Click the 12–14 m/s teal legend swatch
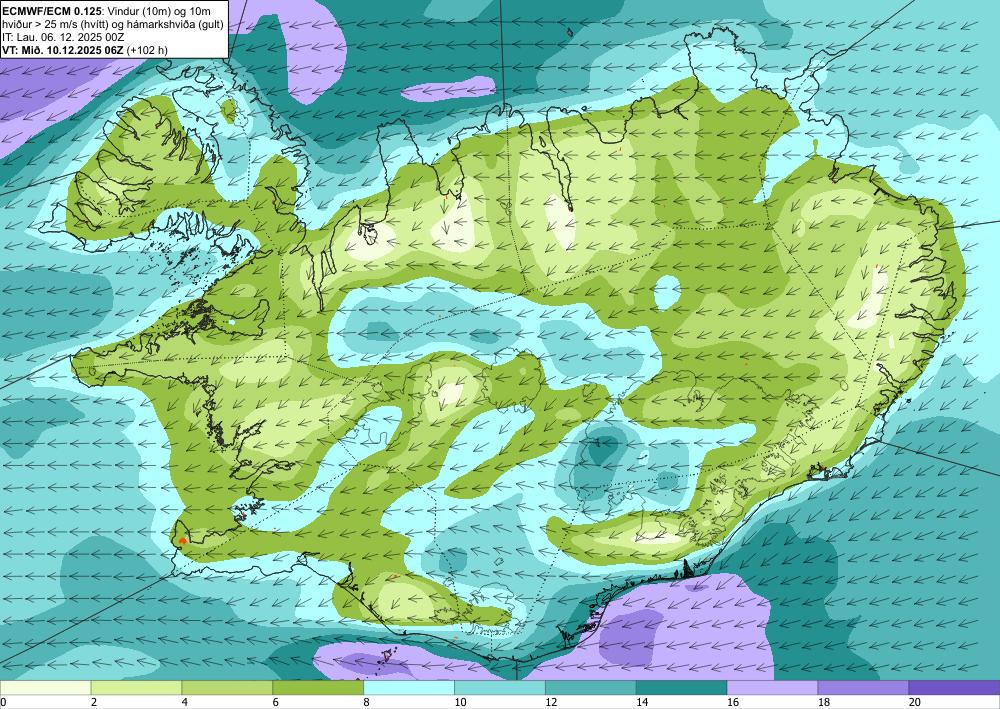Image resolution: width=1000 pixels, height=709 pixels. [591, 688]
